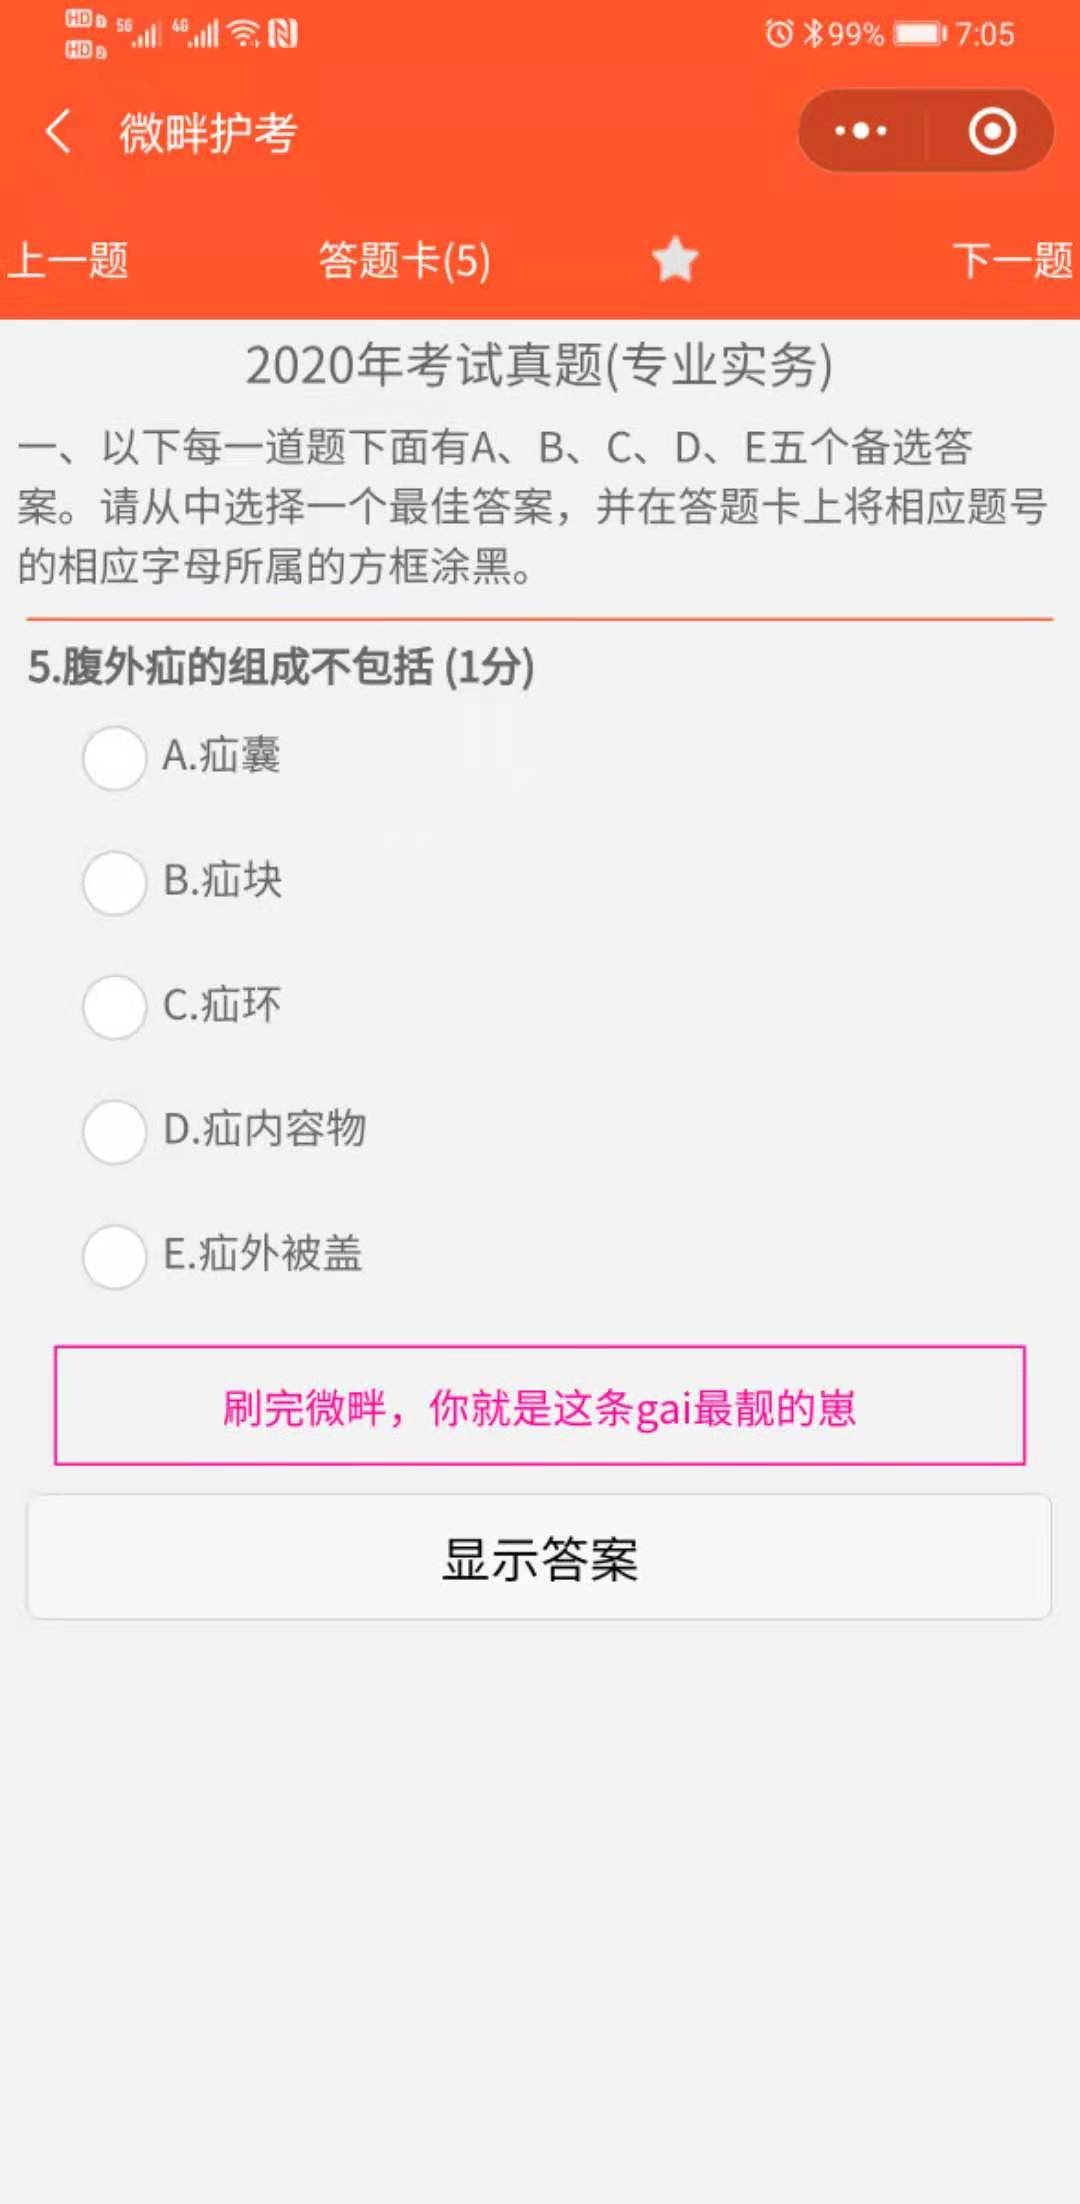Go to previous question 上一题

pyautogui.click(x=68, y=260)
